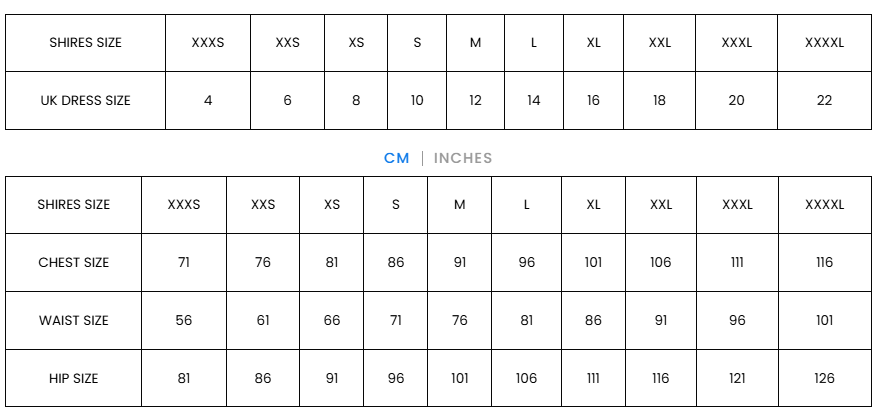Image resolution: width=879 pixels, height=415 pixels.
Task: Click UK dress size 22 cell
Action: [x=824, y=100]
